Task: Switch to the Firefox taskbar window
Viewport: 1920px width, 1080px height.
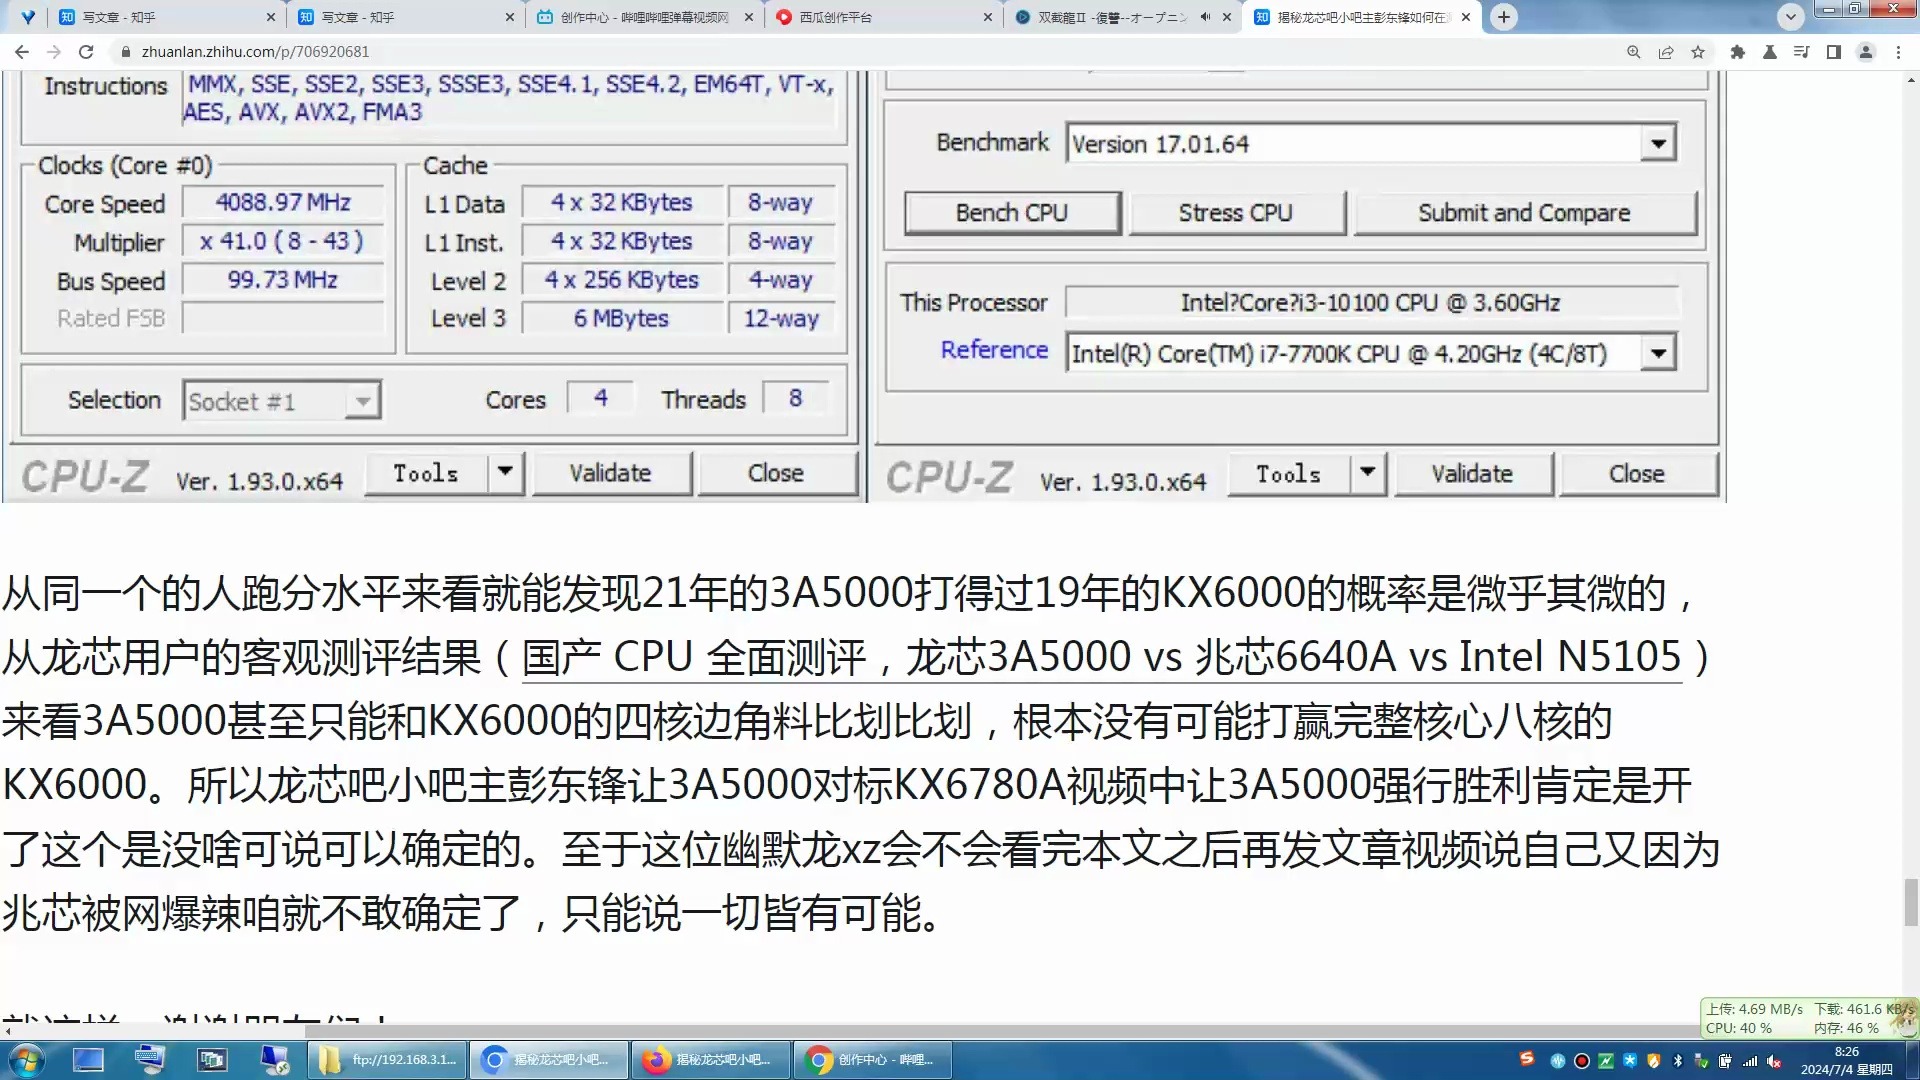Action: click(711, 1060)
